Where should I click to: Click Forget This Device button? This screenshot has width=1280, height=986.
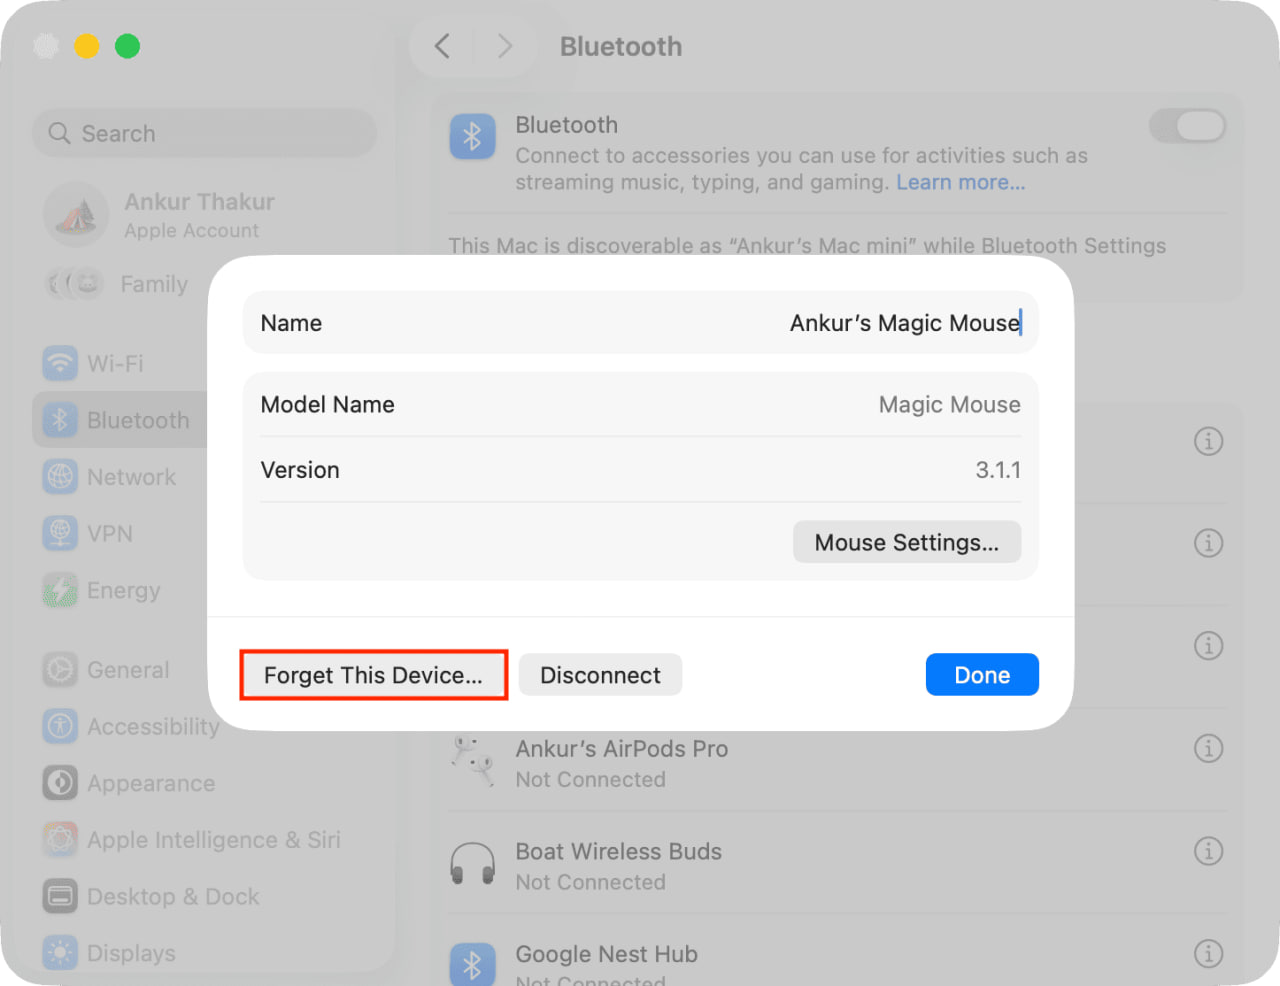coord(373,675)
